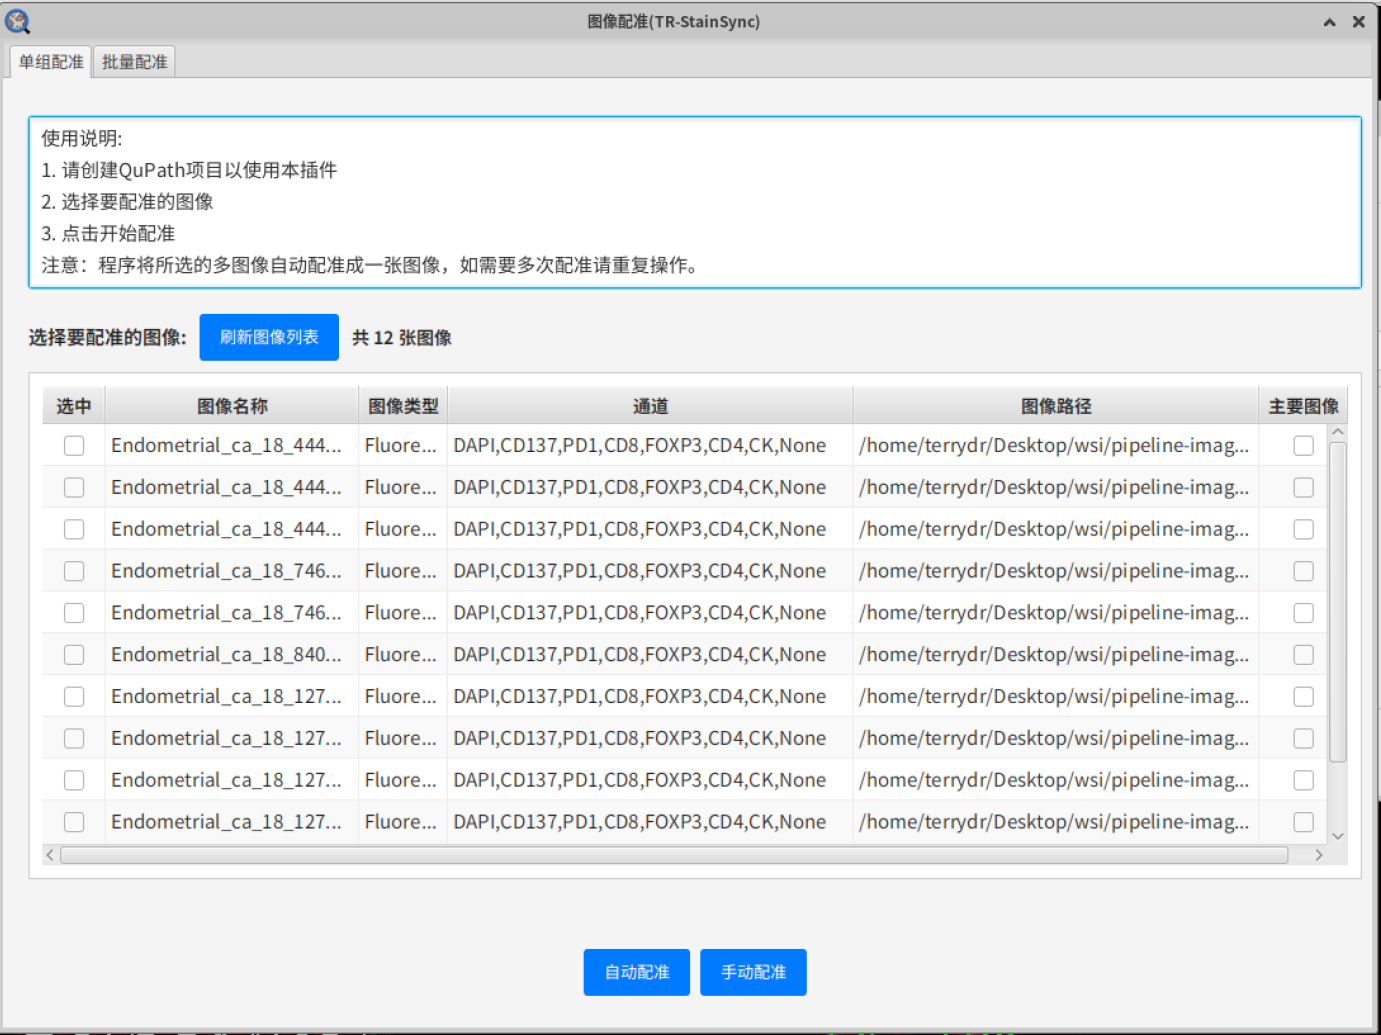
Task: Click the 选中 column header
Action: click(74, 406)
